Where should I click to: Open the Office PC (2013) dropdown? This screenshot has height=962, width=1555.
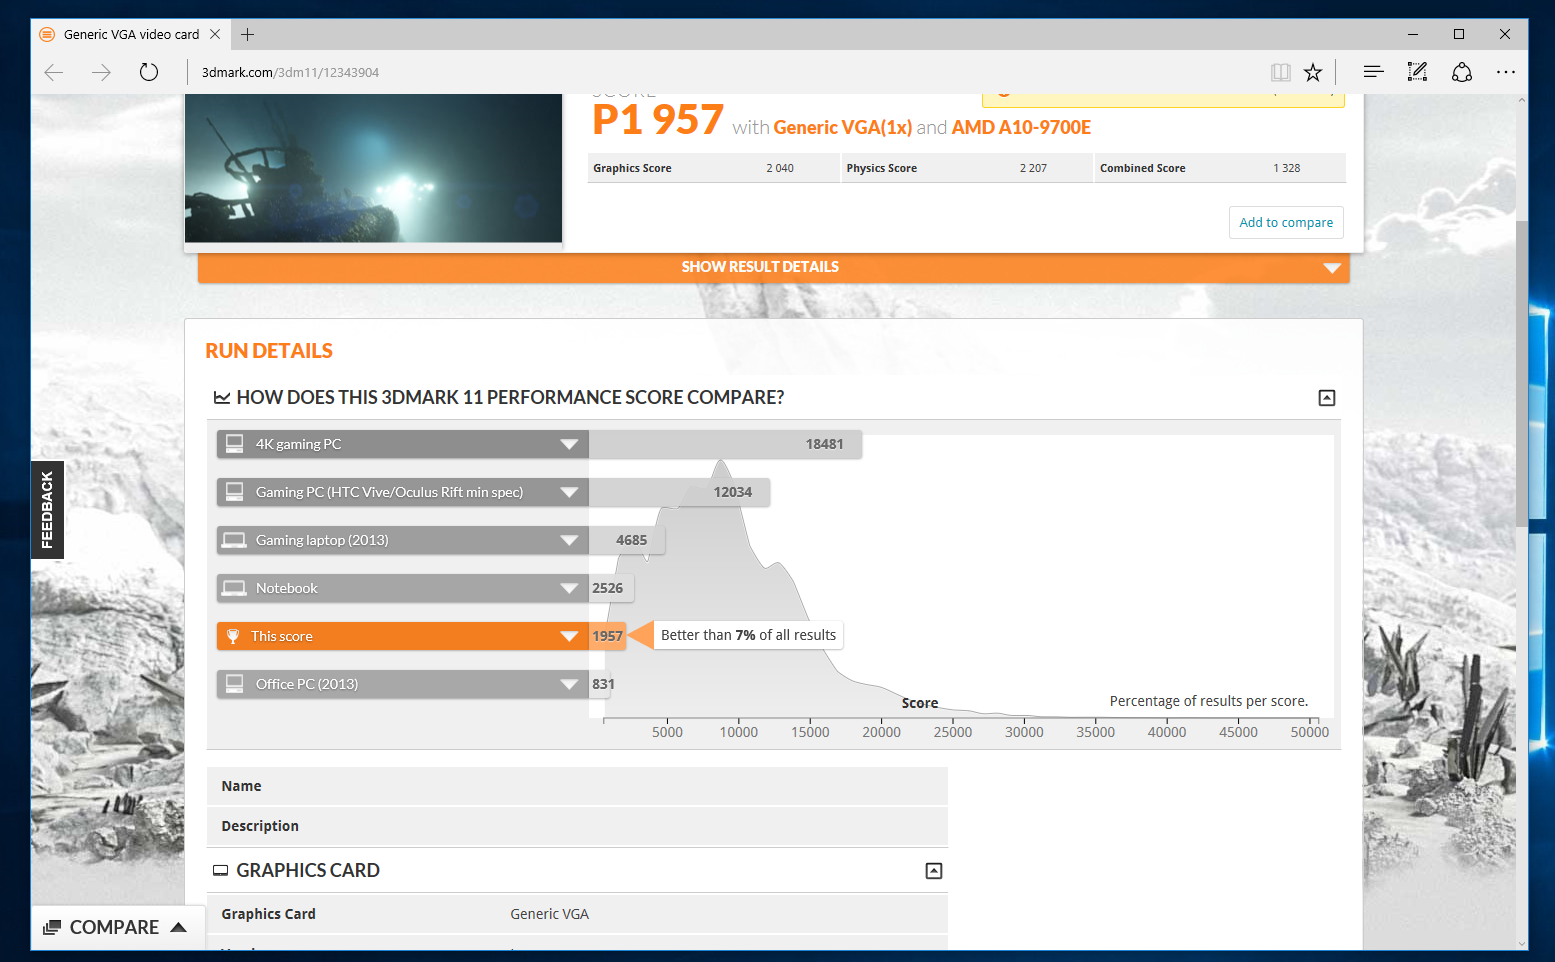(x=569, y=684)
